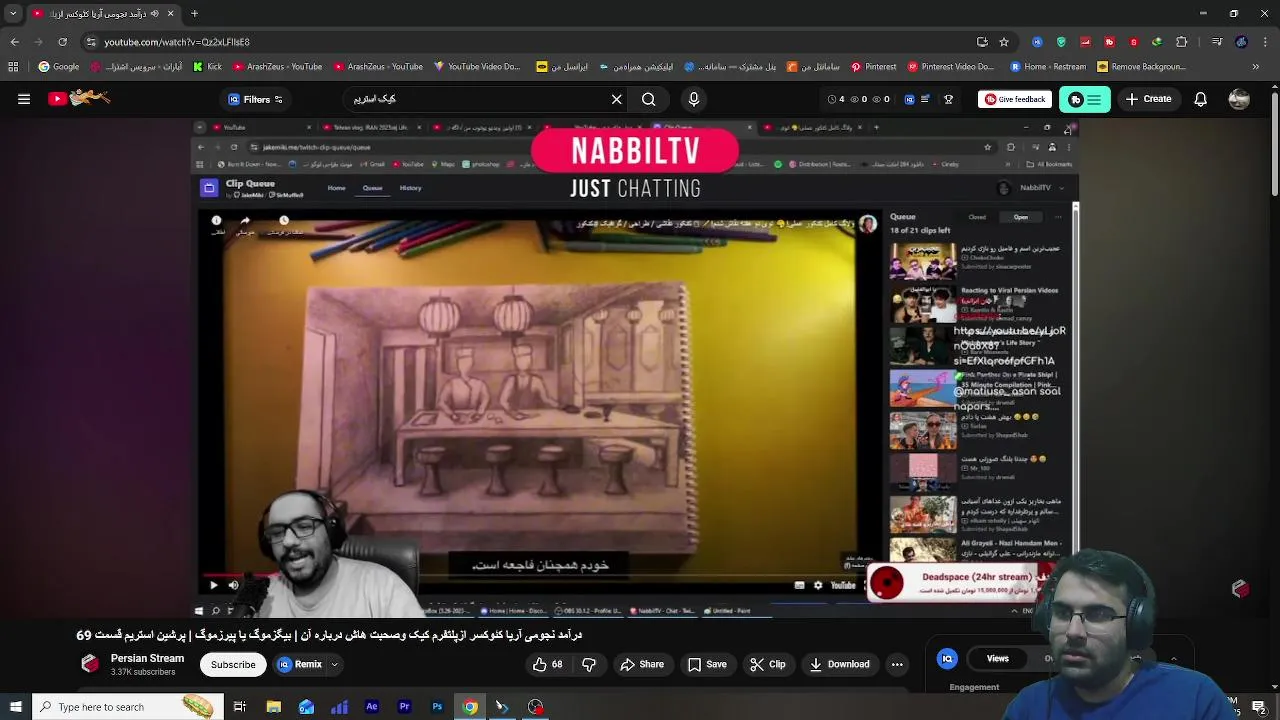View site information next to URL
Viewport: 1280px width, 720px height.
[91, 42]
